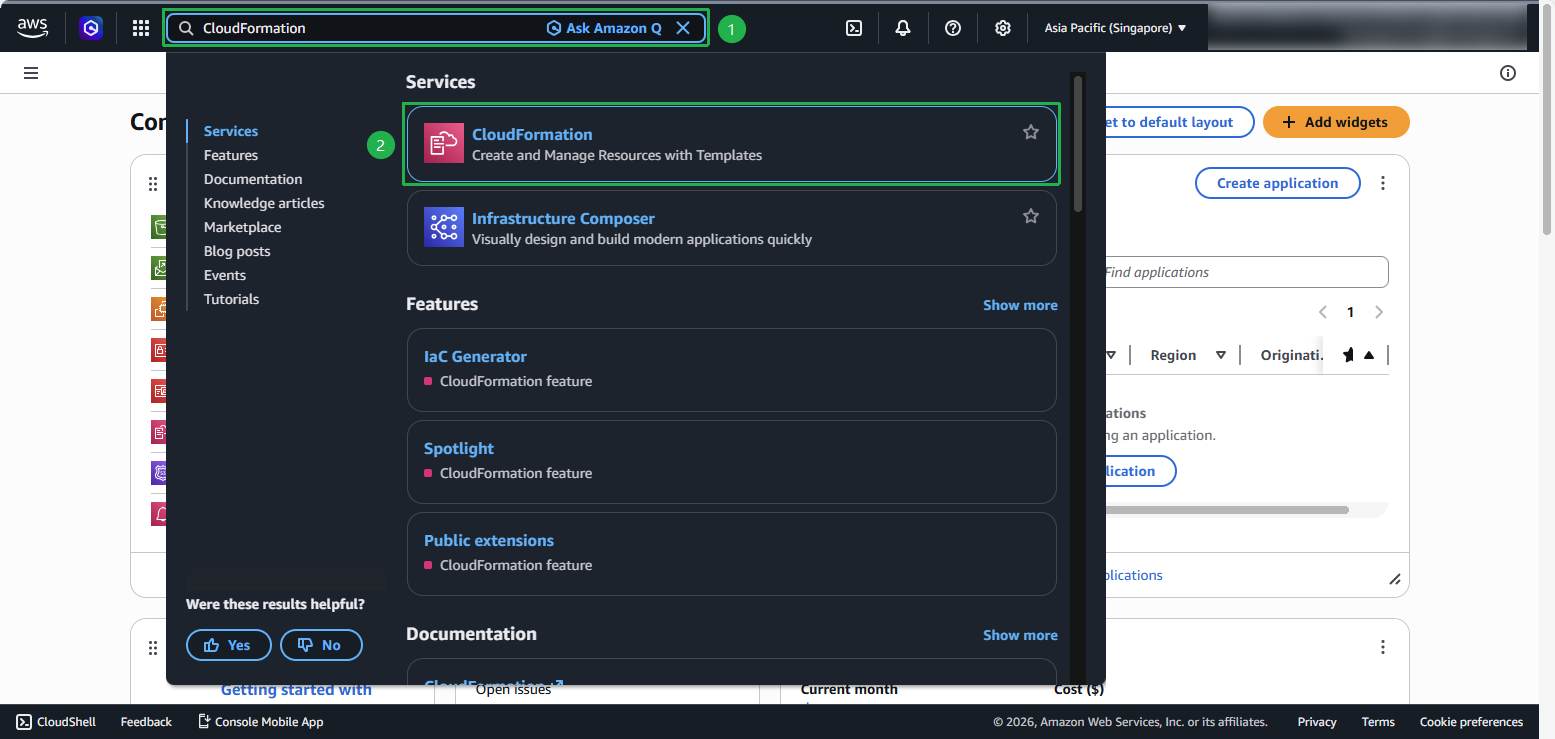
Task: Click Yes for helpful results
Action: click(x=228, y=645)
